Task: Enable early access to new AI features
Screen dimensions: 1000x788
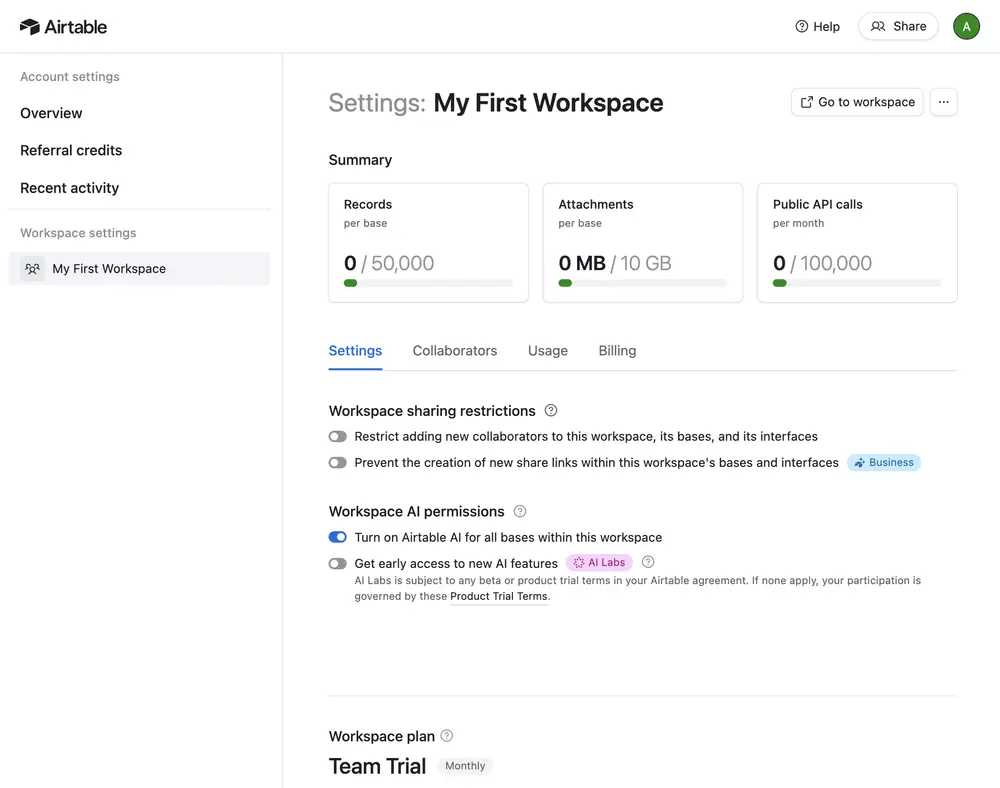Action: click(x=337, y=564)
